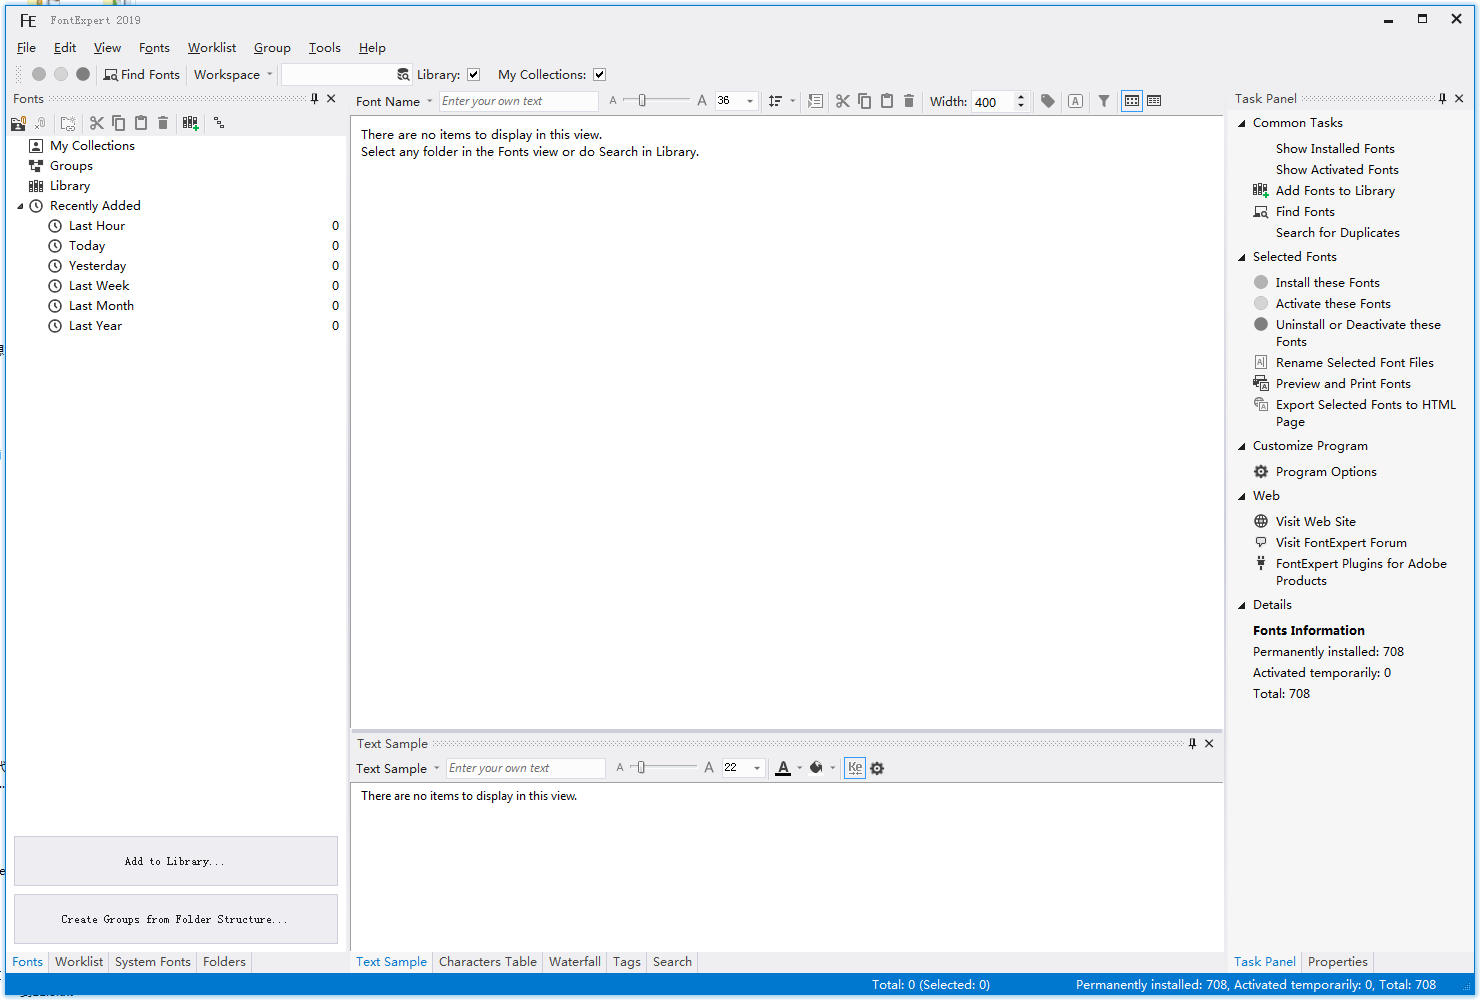Viewport: 1480px width, 1000px height.
Task: Open the sort order dropdown
Action: coord(793,101)
